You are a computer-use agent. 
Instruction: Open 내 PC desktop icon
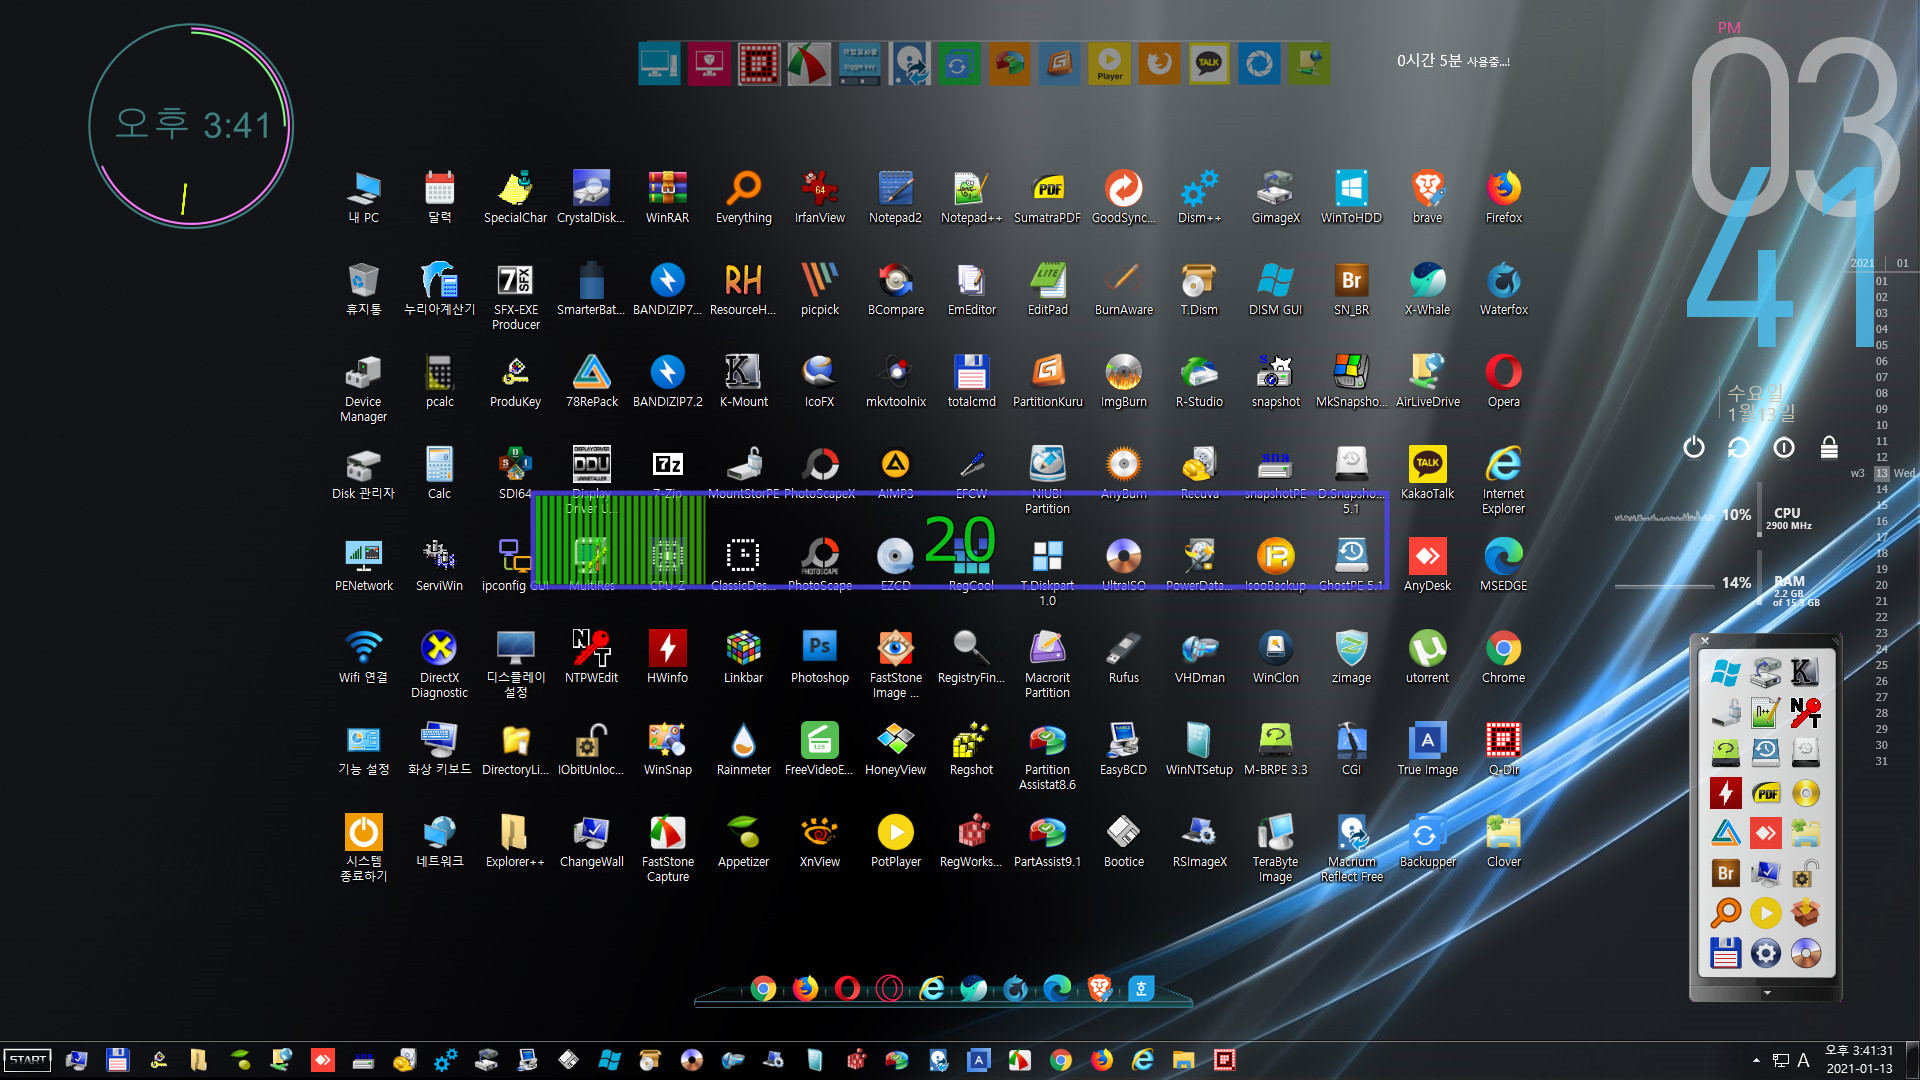[x=363, y=196]
